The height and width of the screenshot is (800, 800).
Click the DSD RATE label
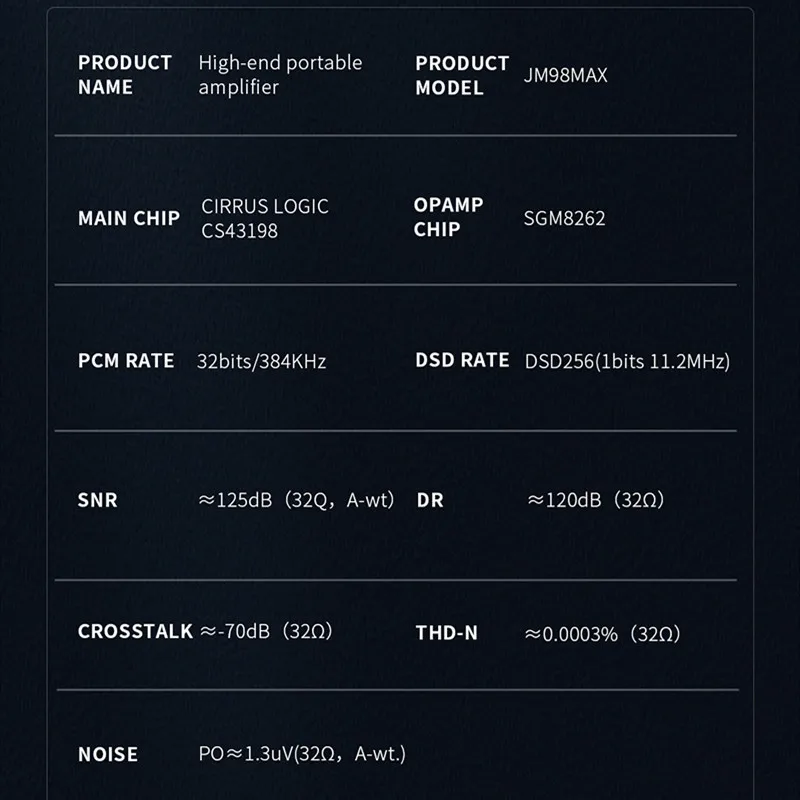click(462, 361)
